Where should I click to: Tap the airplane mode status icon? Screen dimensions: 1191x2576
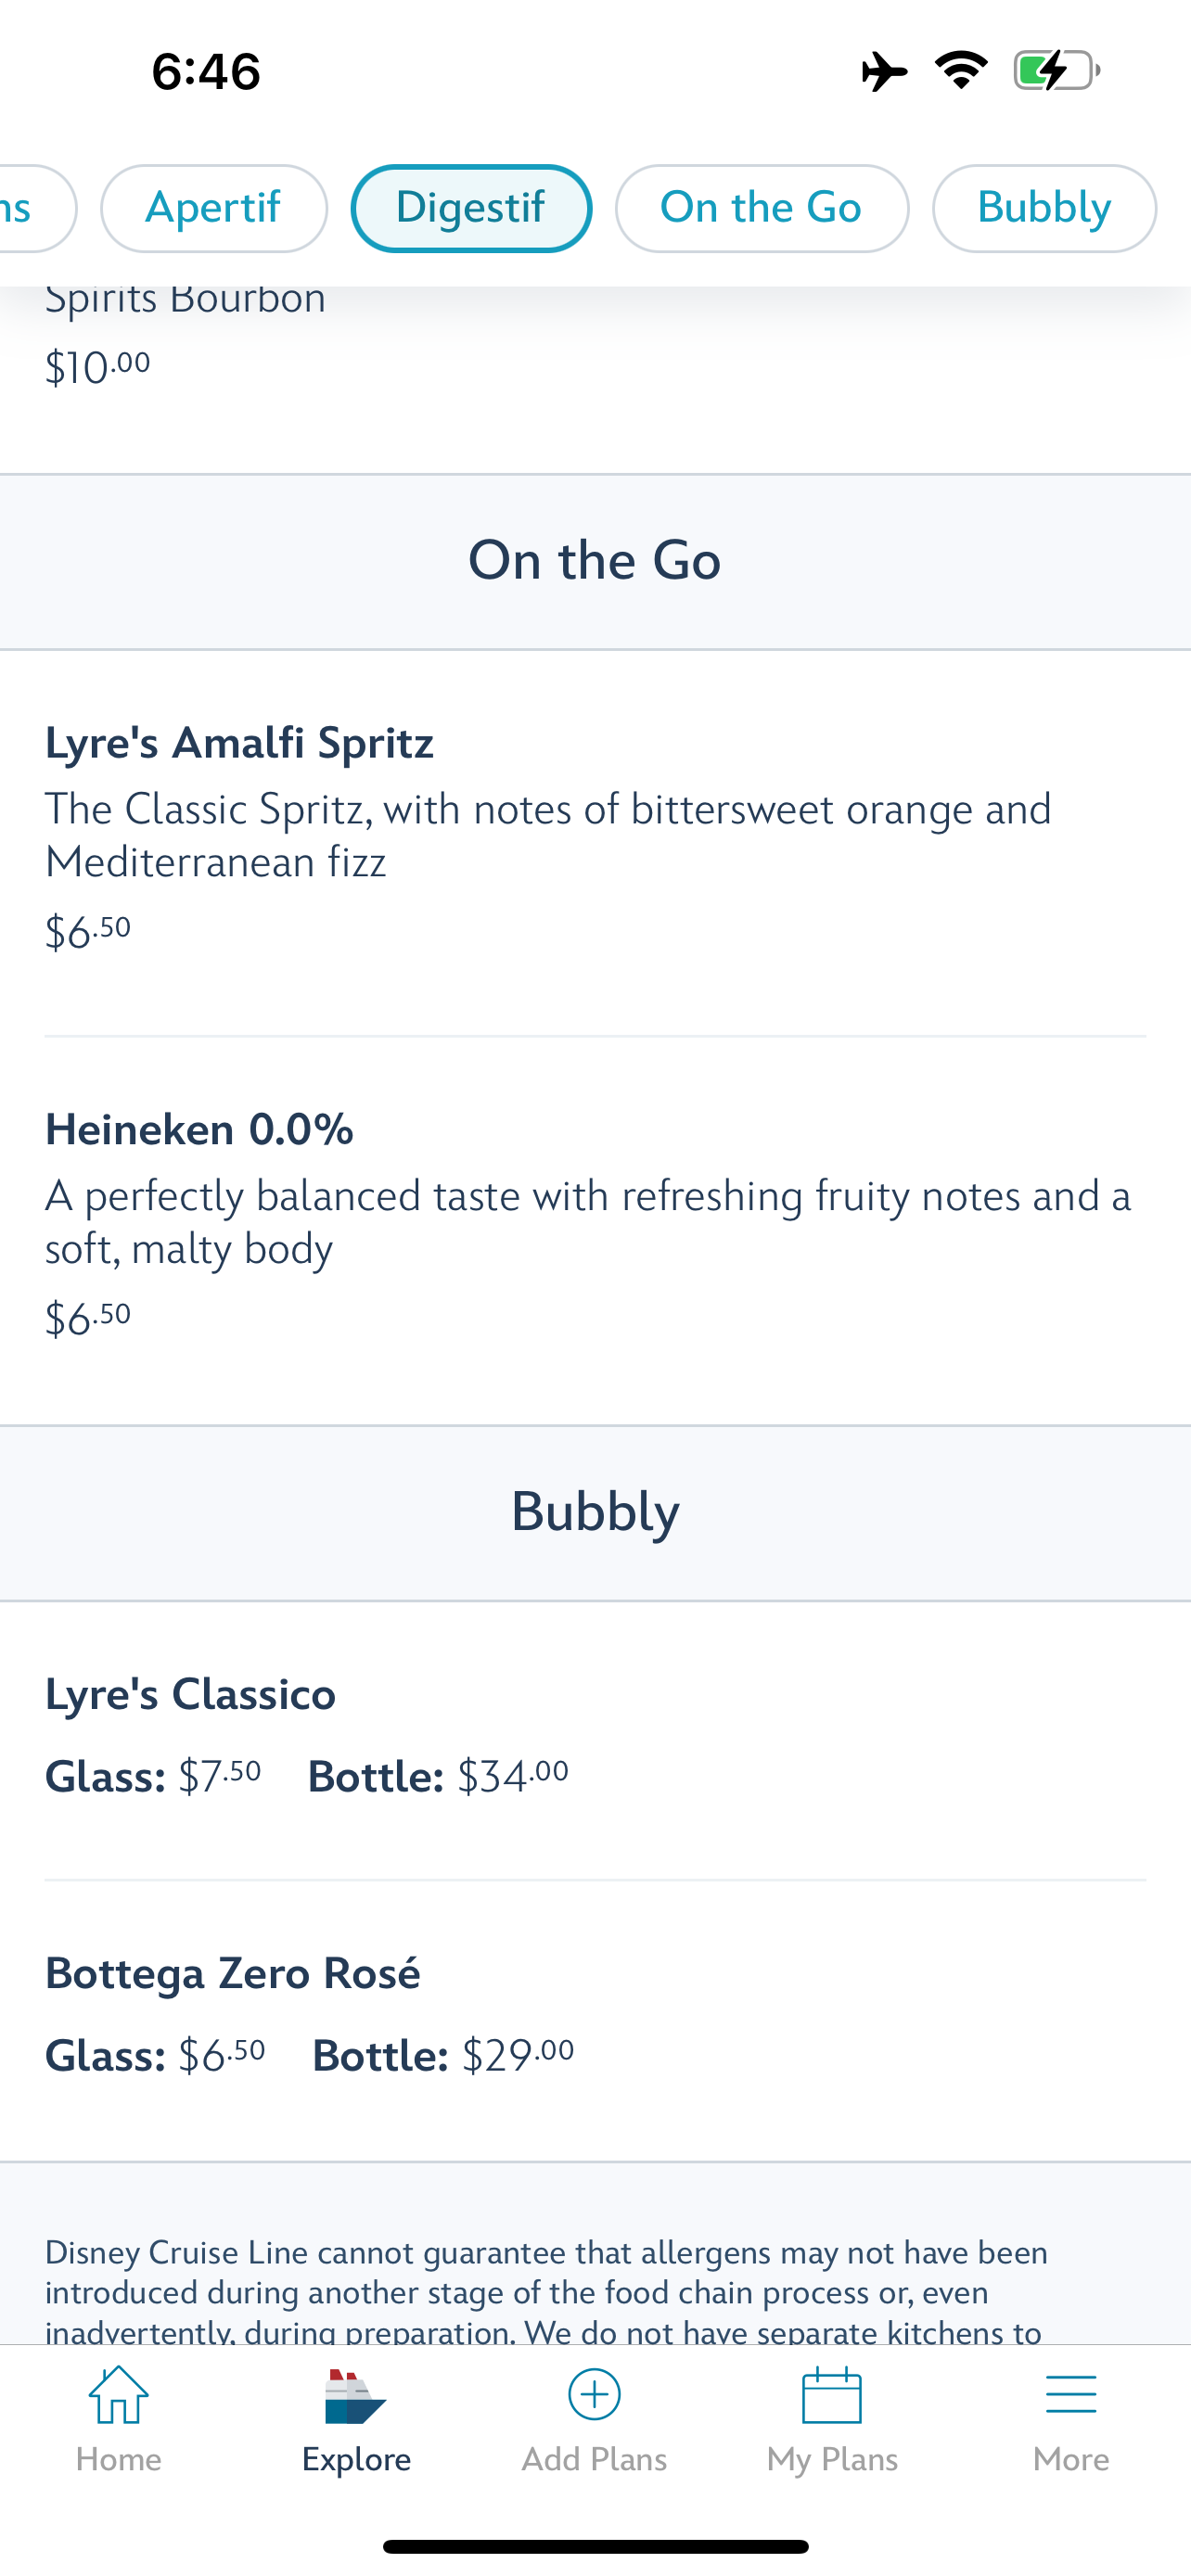coord(884,71)
